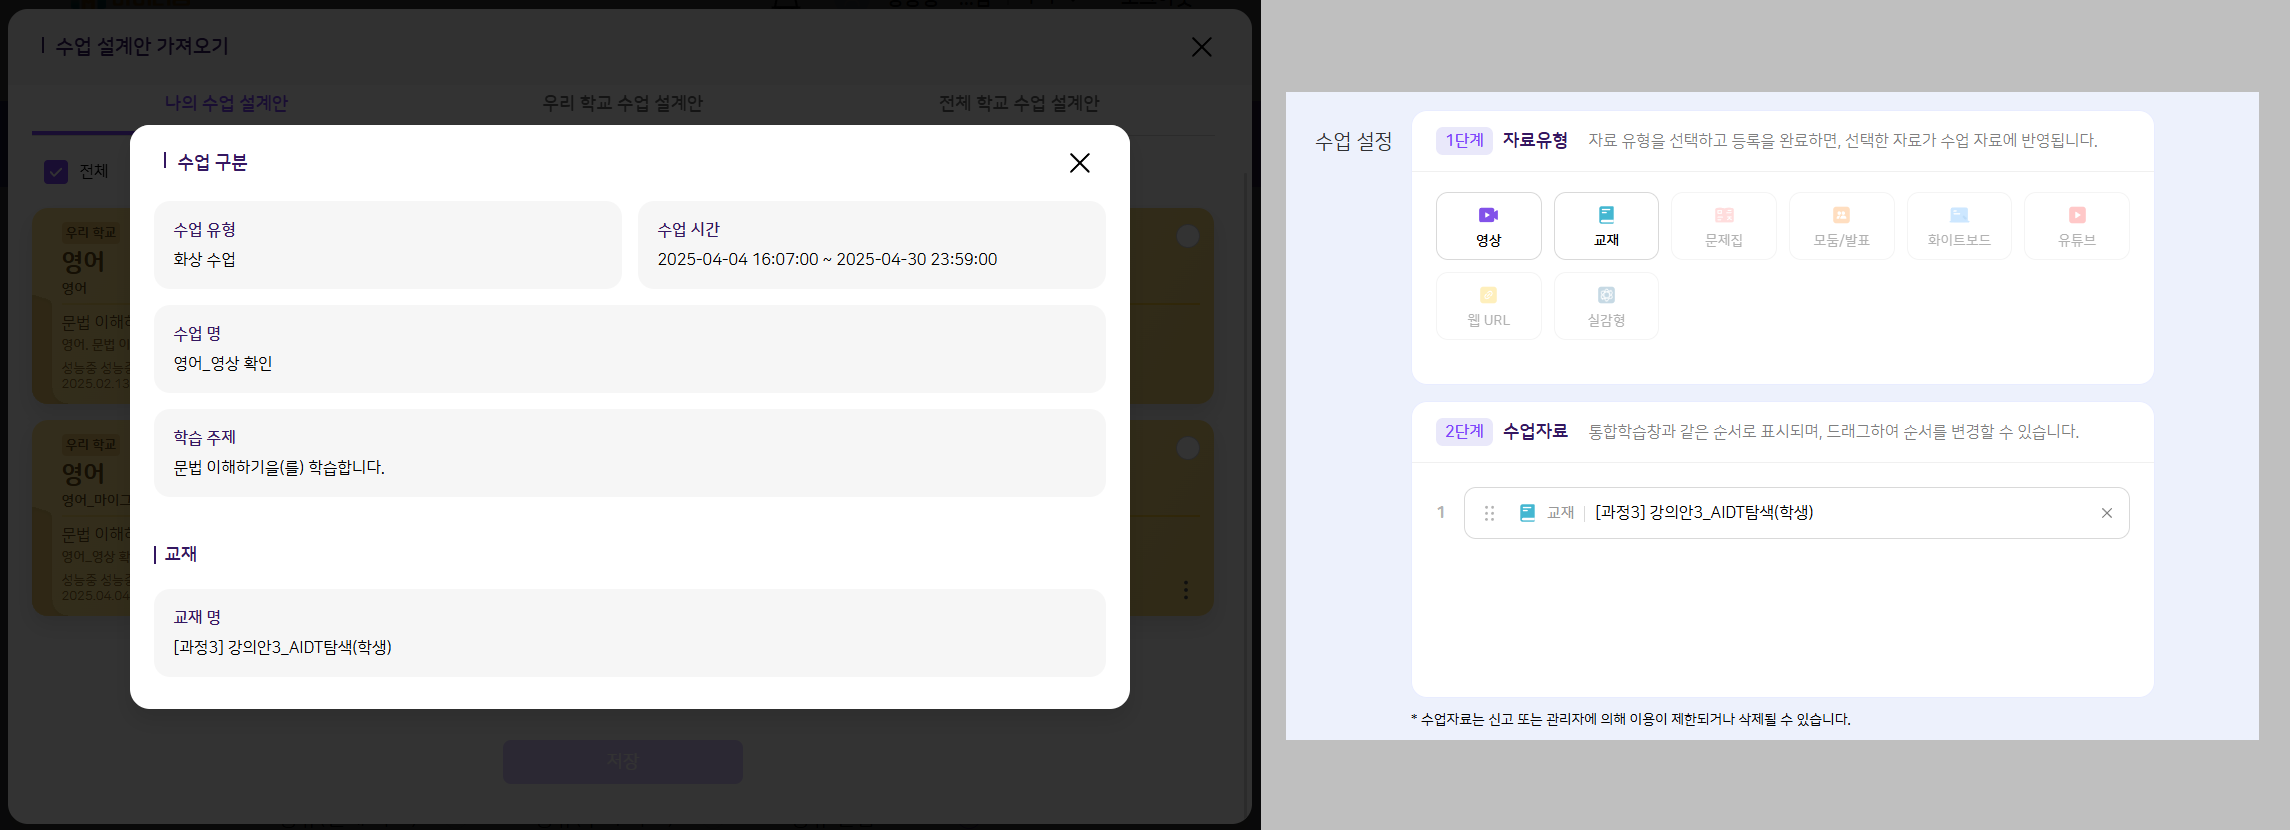Remove the 강의안3_AIDT탐색 material row
The height and width of the screenshot is (830, 2290).
pyautogui.click(x=2106, y=513)
